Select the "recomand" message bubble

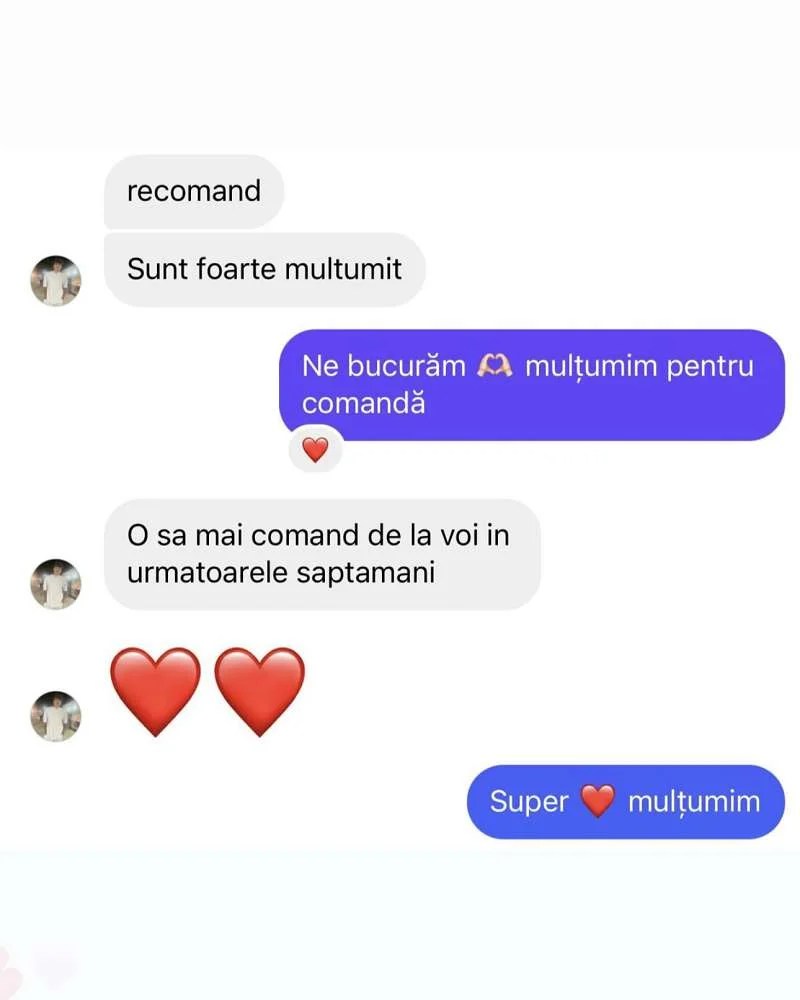click(x=194, y=191)
